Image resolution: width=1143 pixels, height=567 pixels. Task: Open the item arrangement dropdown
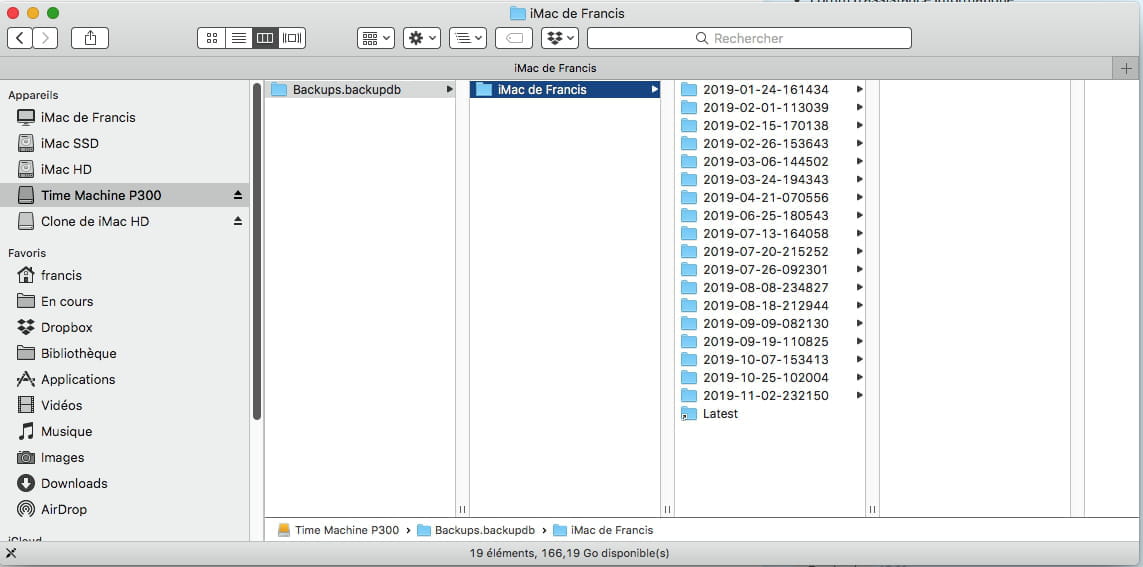pos(375,38)
